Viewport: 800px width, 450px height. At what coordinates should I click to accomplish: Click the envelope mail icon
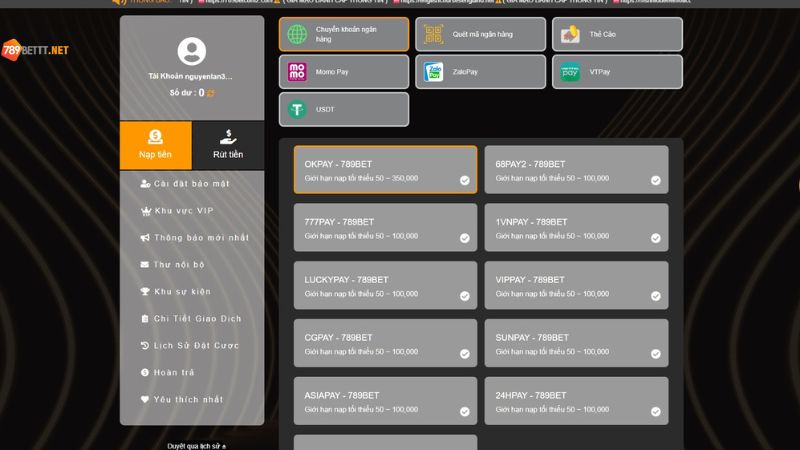145,265
